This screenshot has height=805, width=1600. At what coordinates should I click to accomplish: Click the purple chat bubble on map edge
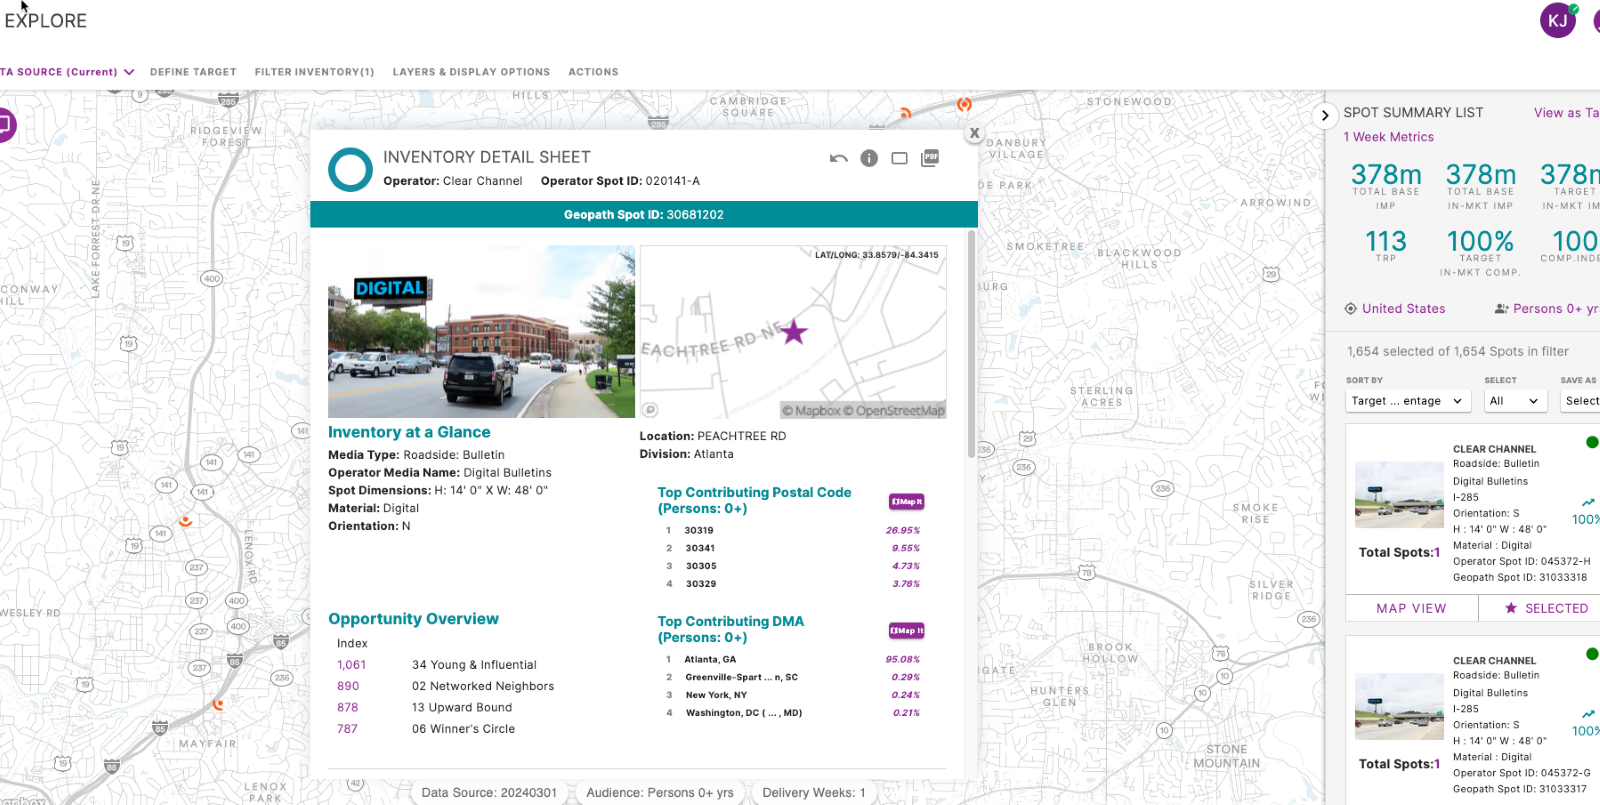point(6,125)
